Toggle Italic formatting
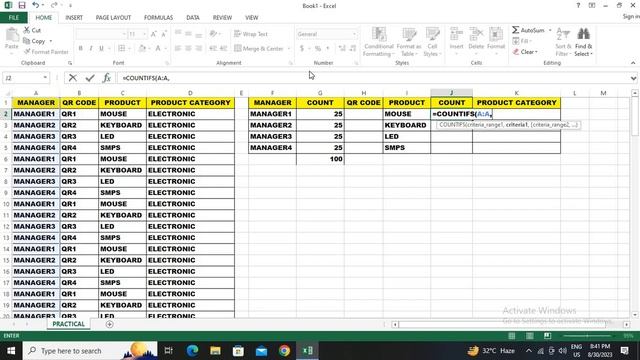This screenshot has width=640, height=360. click(x=91, y=49)
